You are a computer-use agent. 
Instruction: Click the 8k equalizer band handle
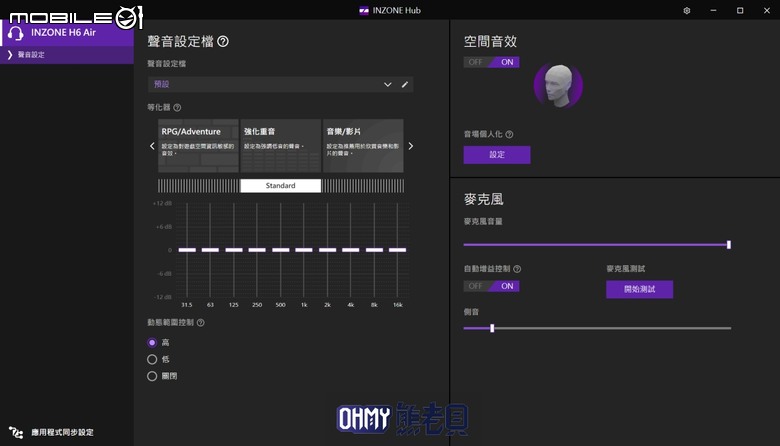(x=374, y=250)
